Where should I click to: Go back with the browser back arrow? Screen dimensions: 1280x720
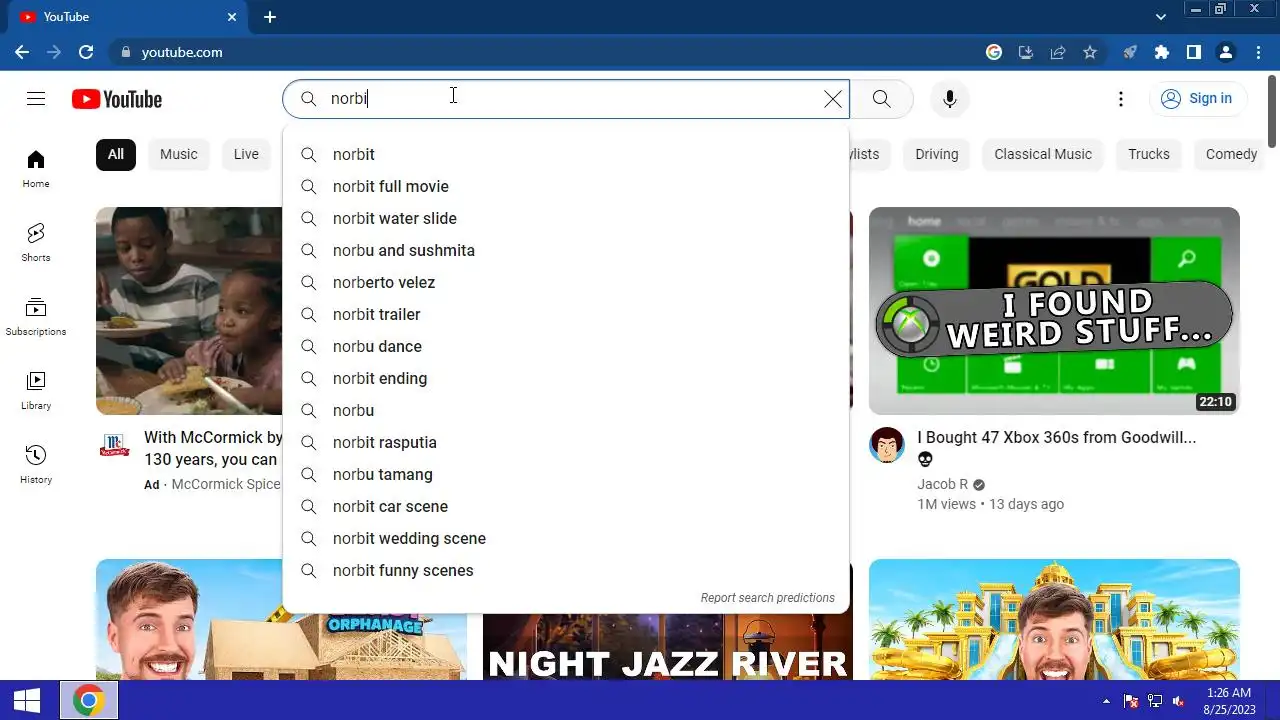coord(22,52)
